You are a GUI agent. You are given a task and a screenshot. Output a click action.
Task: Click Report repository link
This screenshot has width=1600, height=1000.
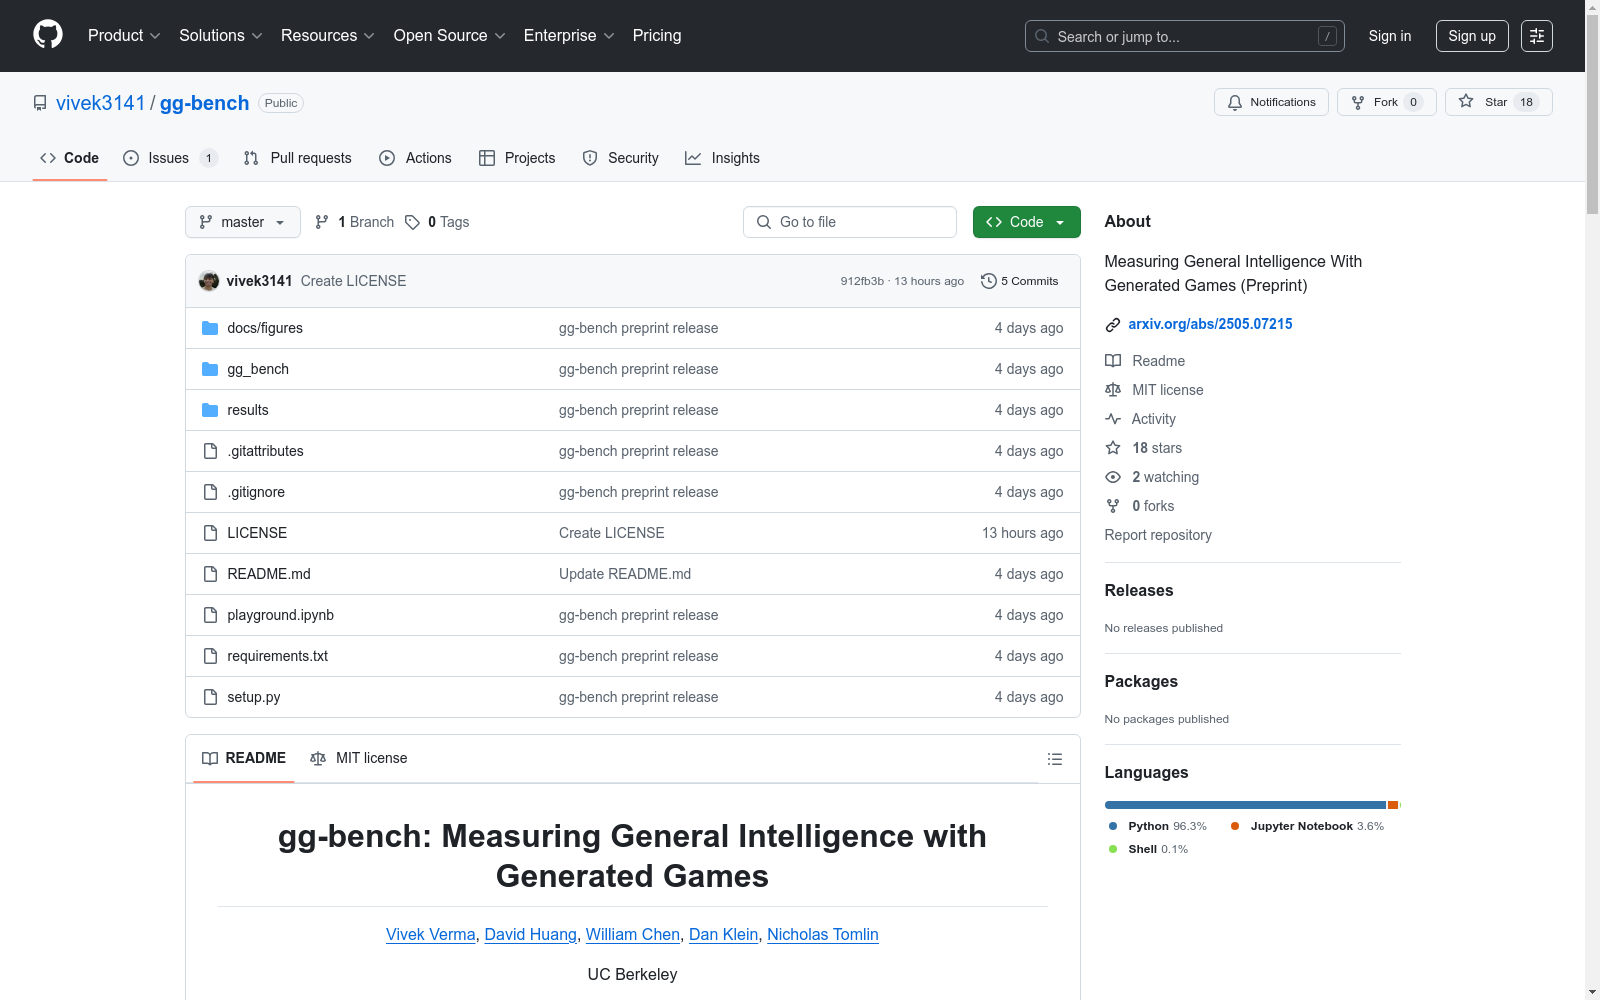click(x=1158, y=535)
